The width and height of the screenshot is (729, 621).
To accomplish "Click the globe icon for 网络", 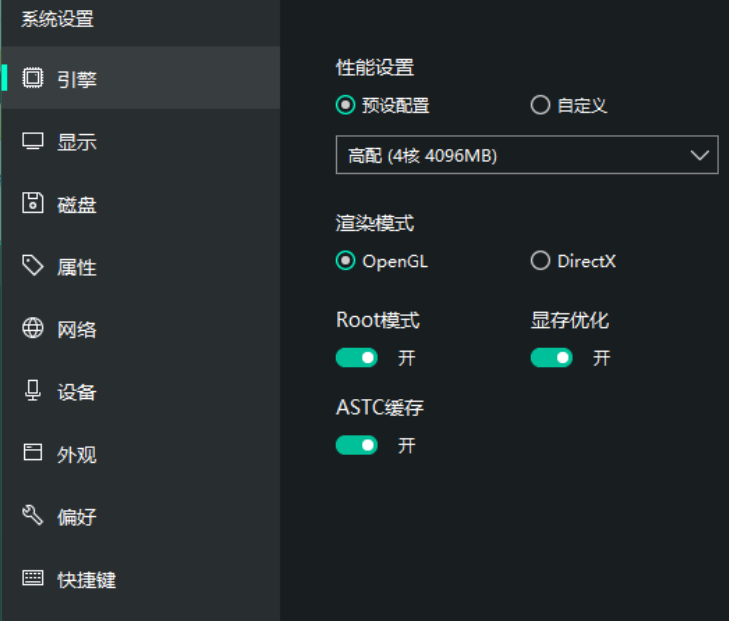I will click(x=33, y=328).
